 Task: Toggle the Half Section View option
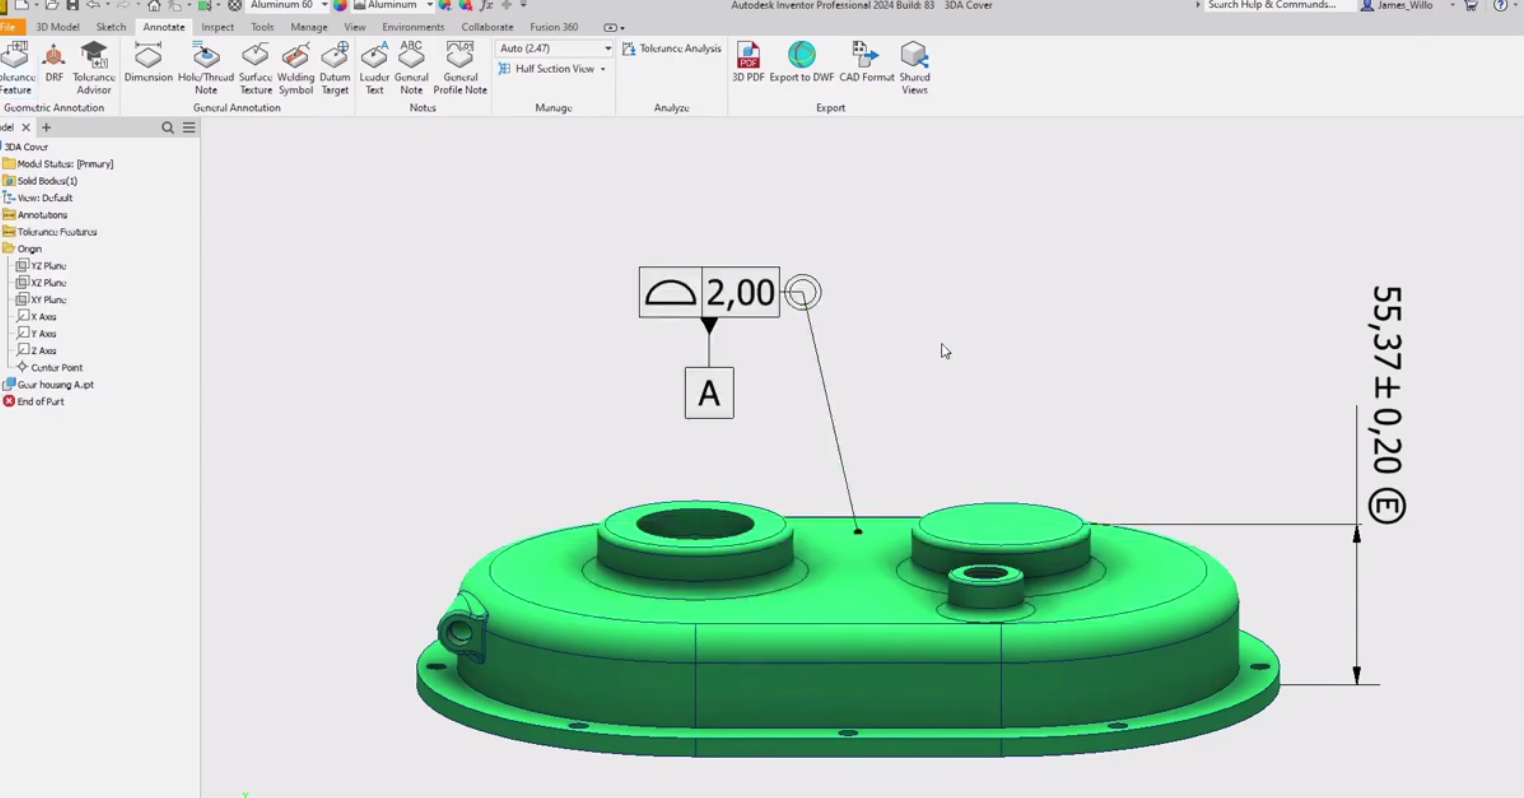(553, 69)
